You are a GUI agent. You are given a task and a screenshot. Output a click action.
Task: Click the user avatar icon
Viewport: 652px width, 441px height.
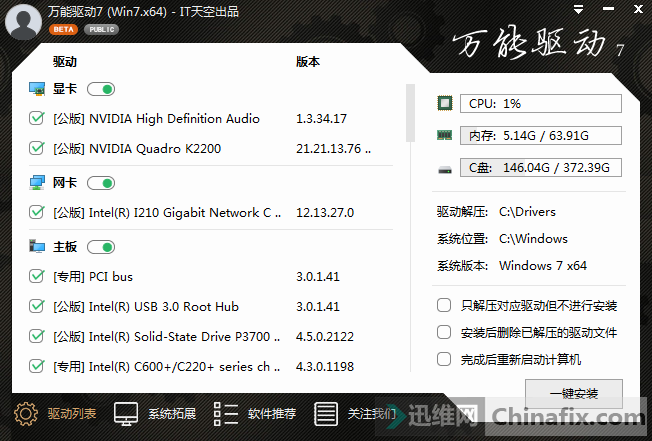[23, 22]
